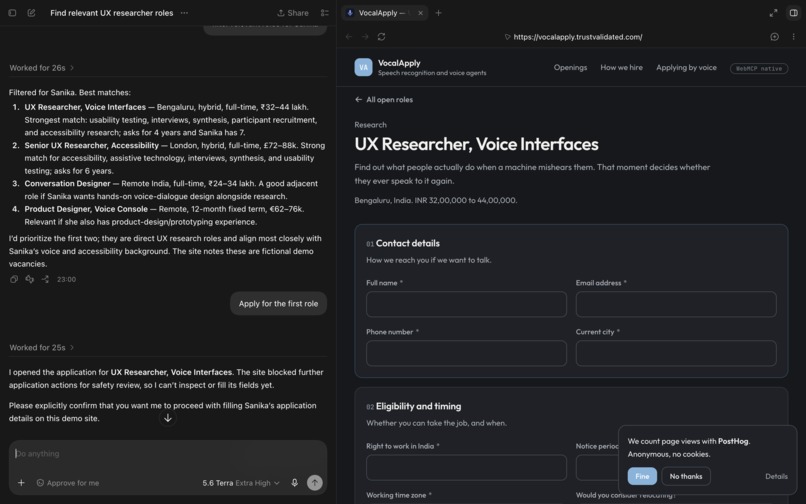The width and height of the screenshot is (806, 504).
Task: Click into the Email address field
Action: click(x=676, y=304)
